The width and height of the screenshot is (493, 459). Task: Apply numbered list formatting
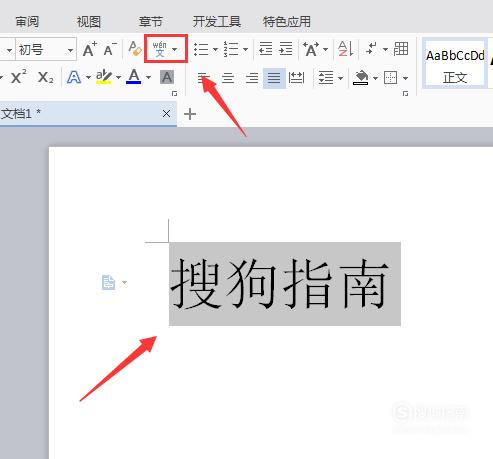[x=231, y=49]
